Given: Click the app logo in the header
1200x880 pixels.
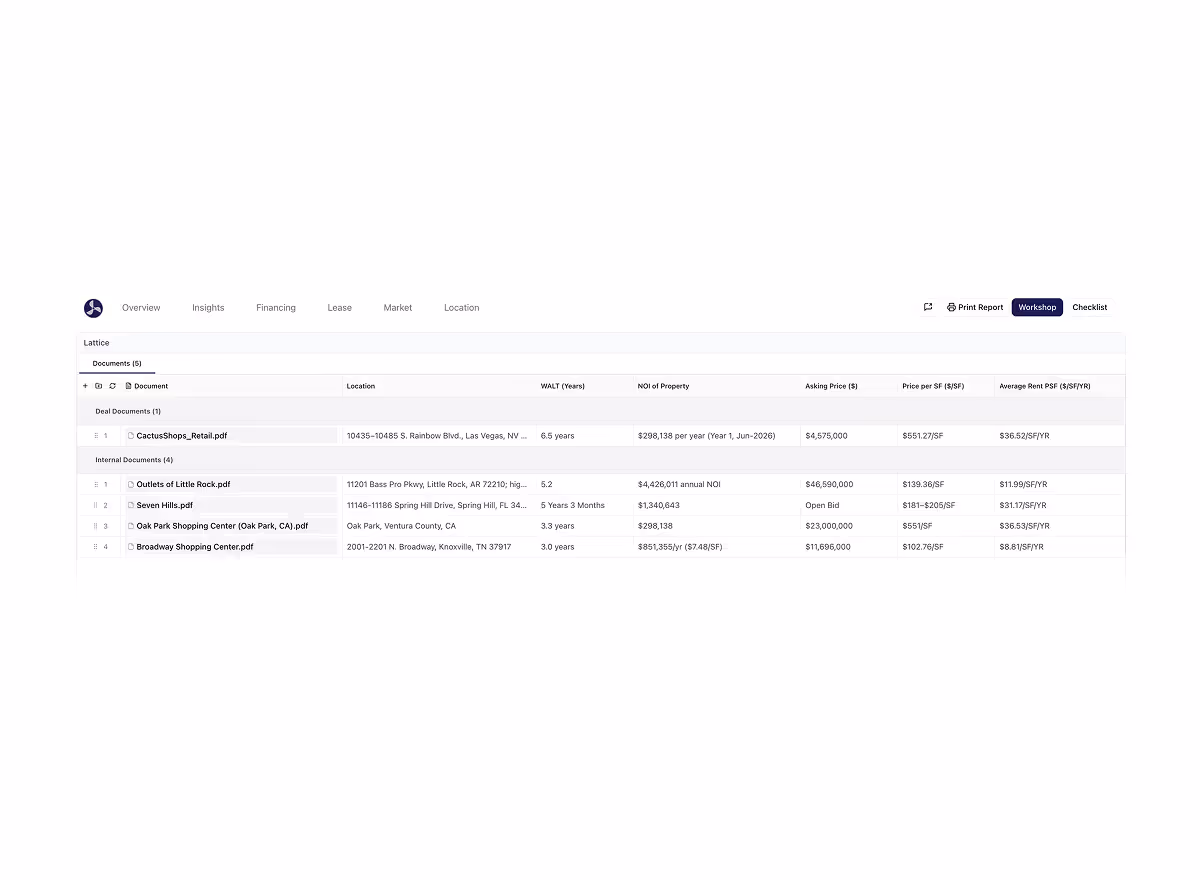Looking at the screenshot, I should tap(93, 308).
